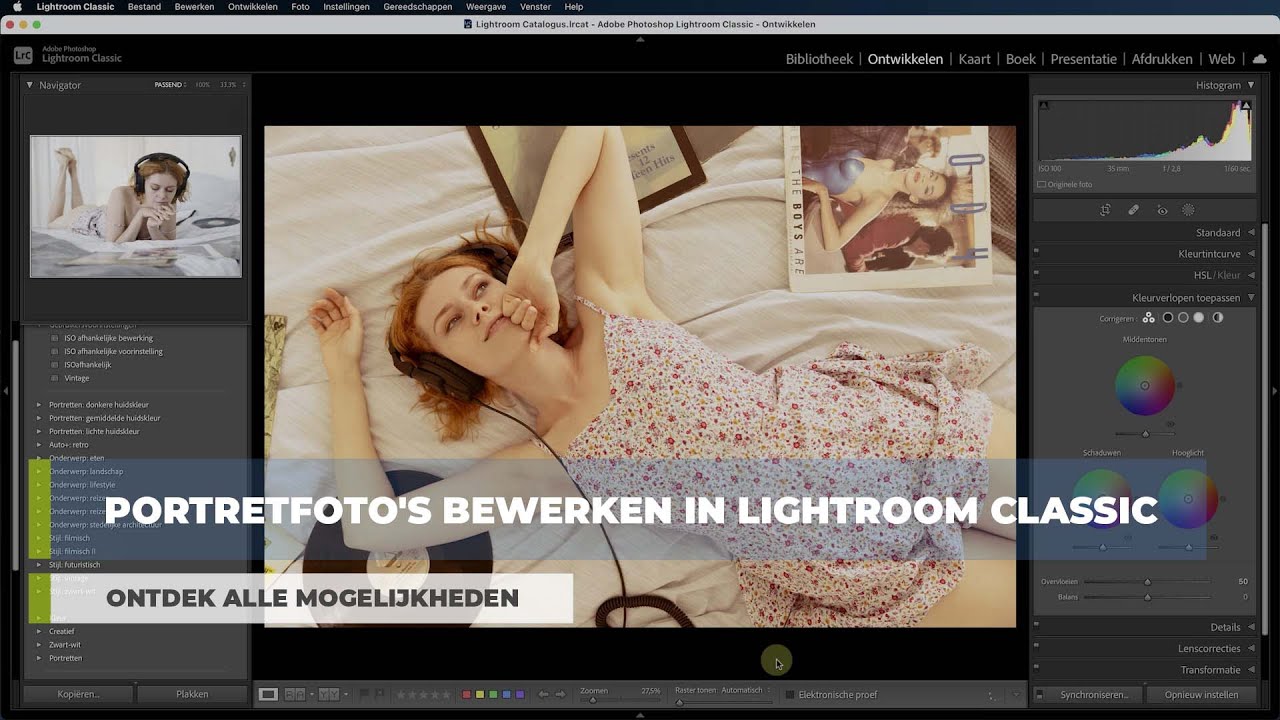Select the Crop overlay tool

pyautogui.click(x=1105, y=210)
